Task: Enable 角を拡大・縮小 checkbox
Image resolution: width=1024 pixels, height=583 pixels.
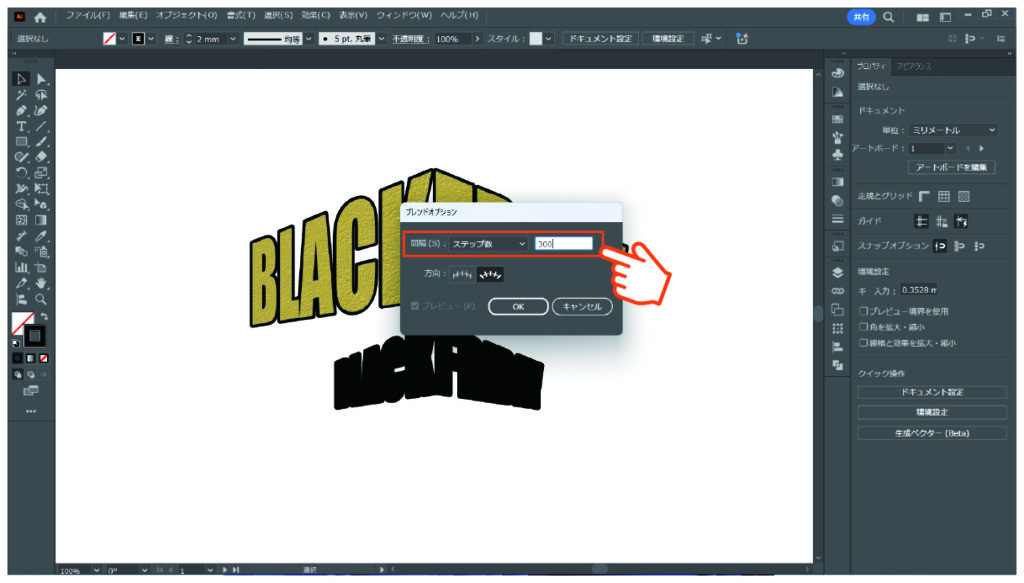Action: pyautogui.click(x=863, y=327)
